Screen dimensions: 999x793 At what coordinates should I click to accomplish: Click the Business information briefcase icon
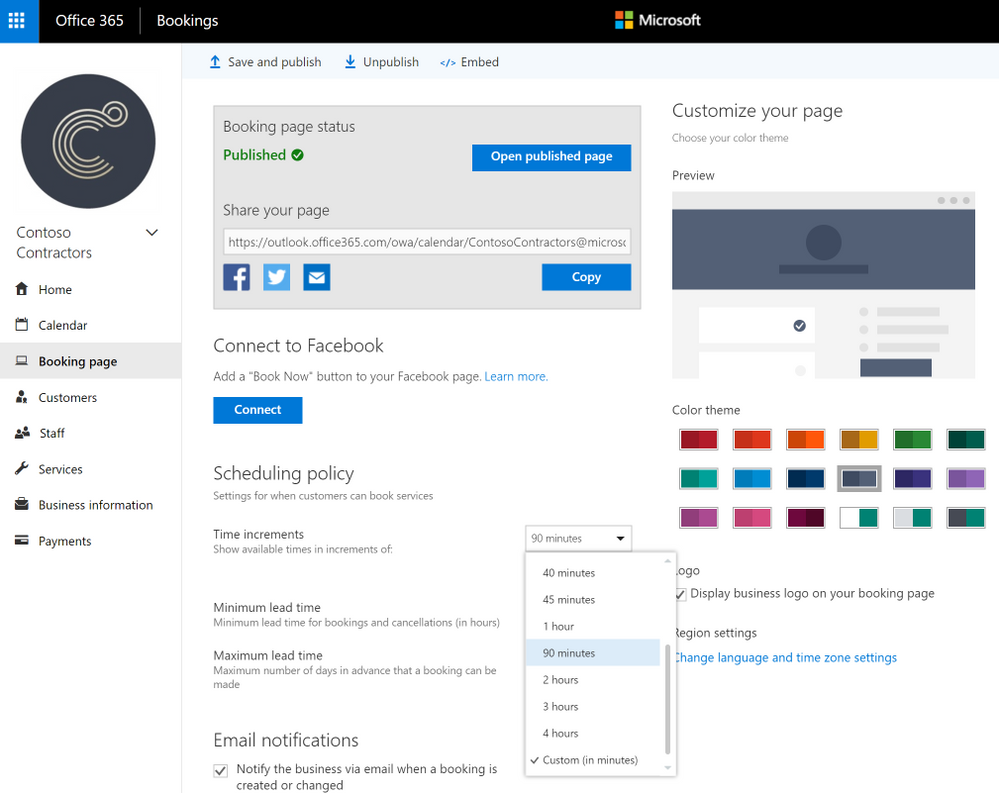click(x=22, y=504)
